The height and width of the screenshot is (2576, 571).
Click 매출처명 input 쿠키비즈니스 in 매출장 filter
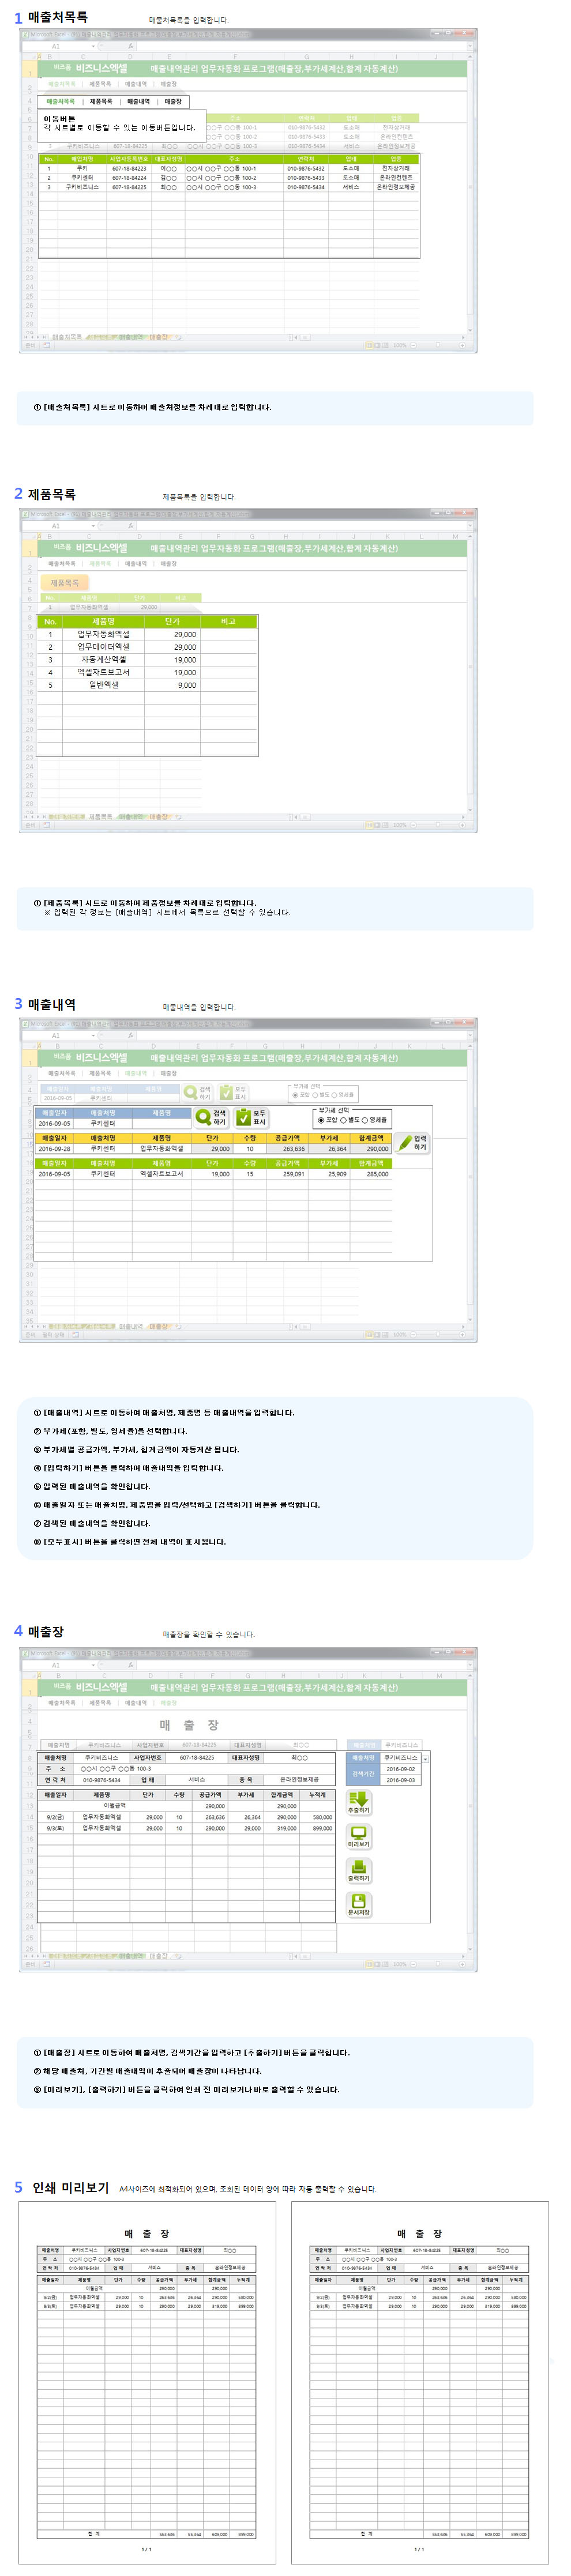tap(402, 1758)
